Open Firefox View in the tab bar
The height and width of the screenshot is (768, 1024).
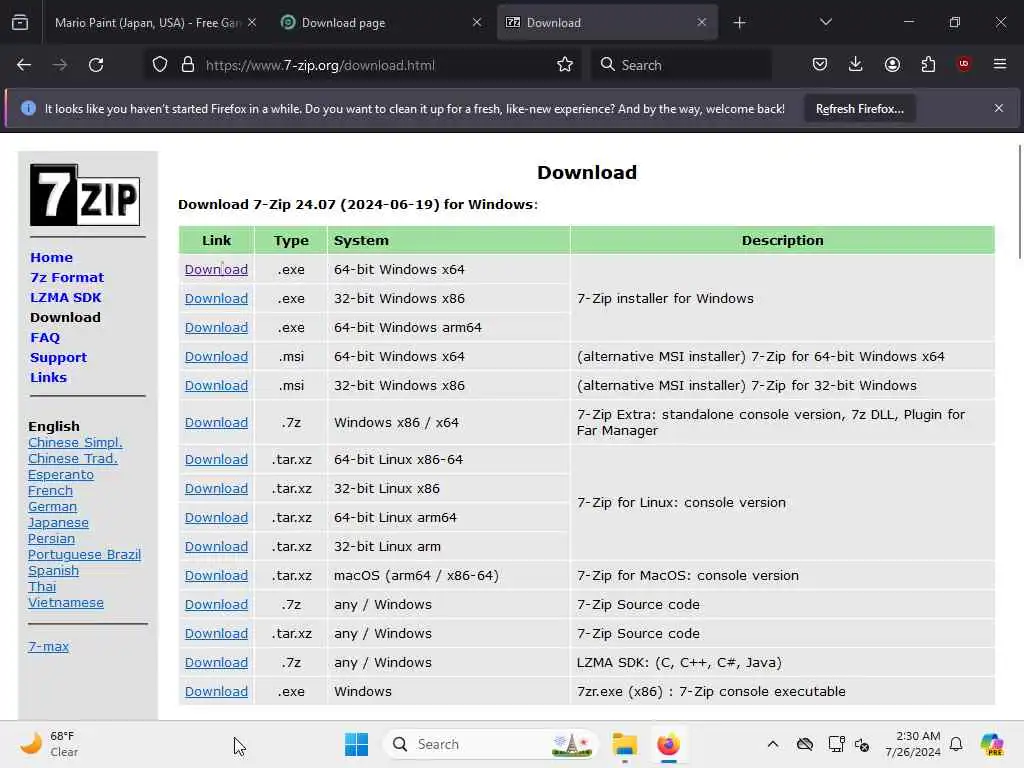(20, 22)
